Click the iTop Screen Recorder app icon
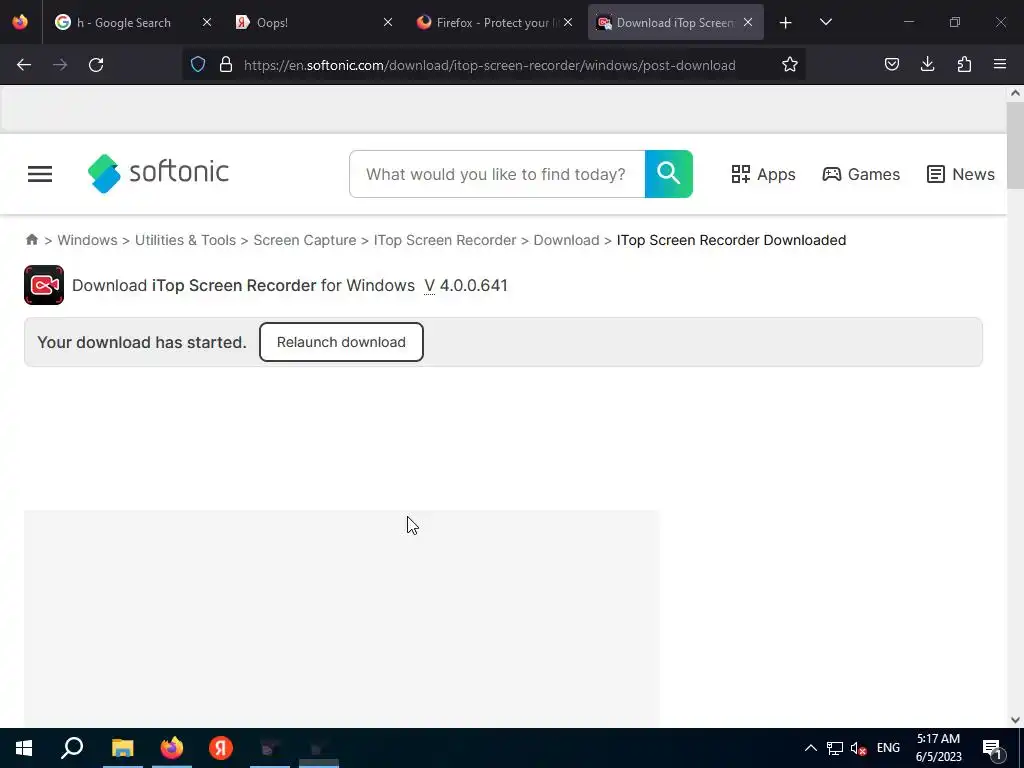Image resolution: width=1024 pixels, height=768 pixels. tap(44, 285)
